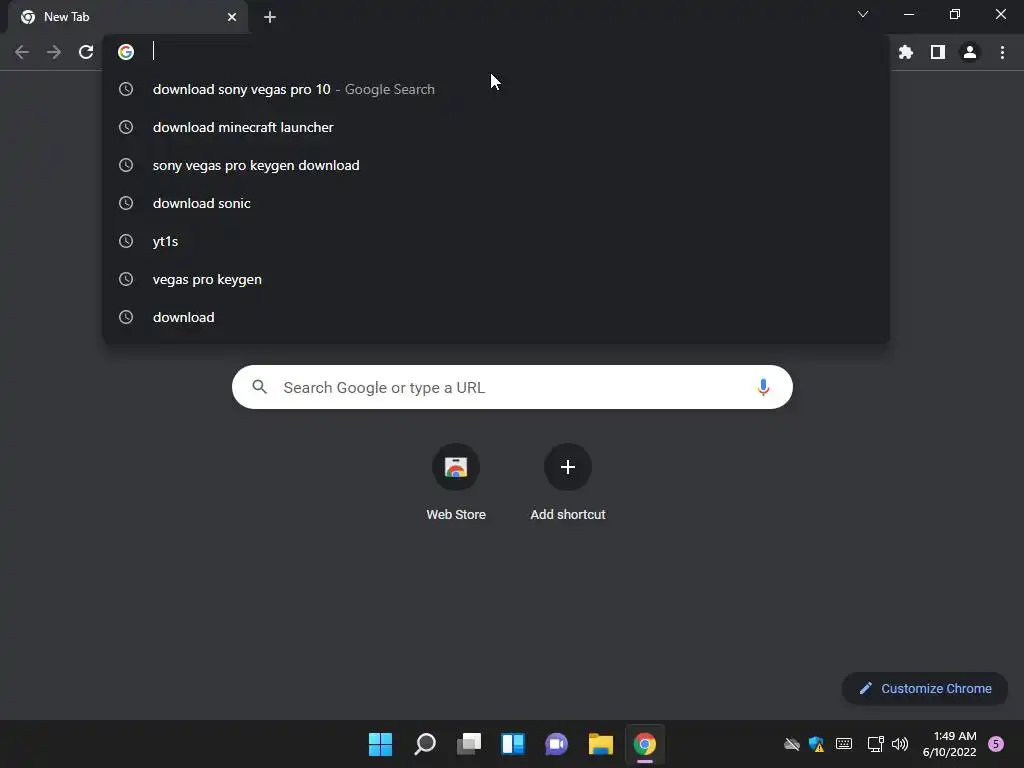Close the New Tab tab
The height and width of the screenshot is (768, 1024).
pos(232,17)
